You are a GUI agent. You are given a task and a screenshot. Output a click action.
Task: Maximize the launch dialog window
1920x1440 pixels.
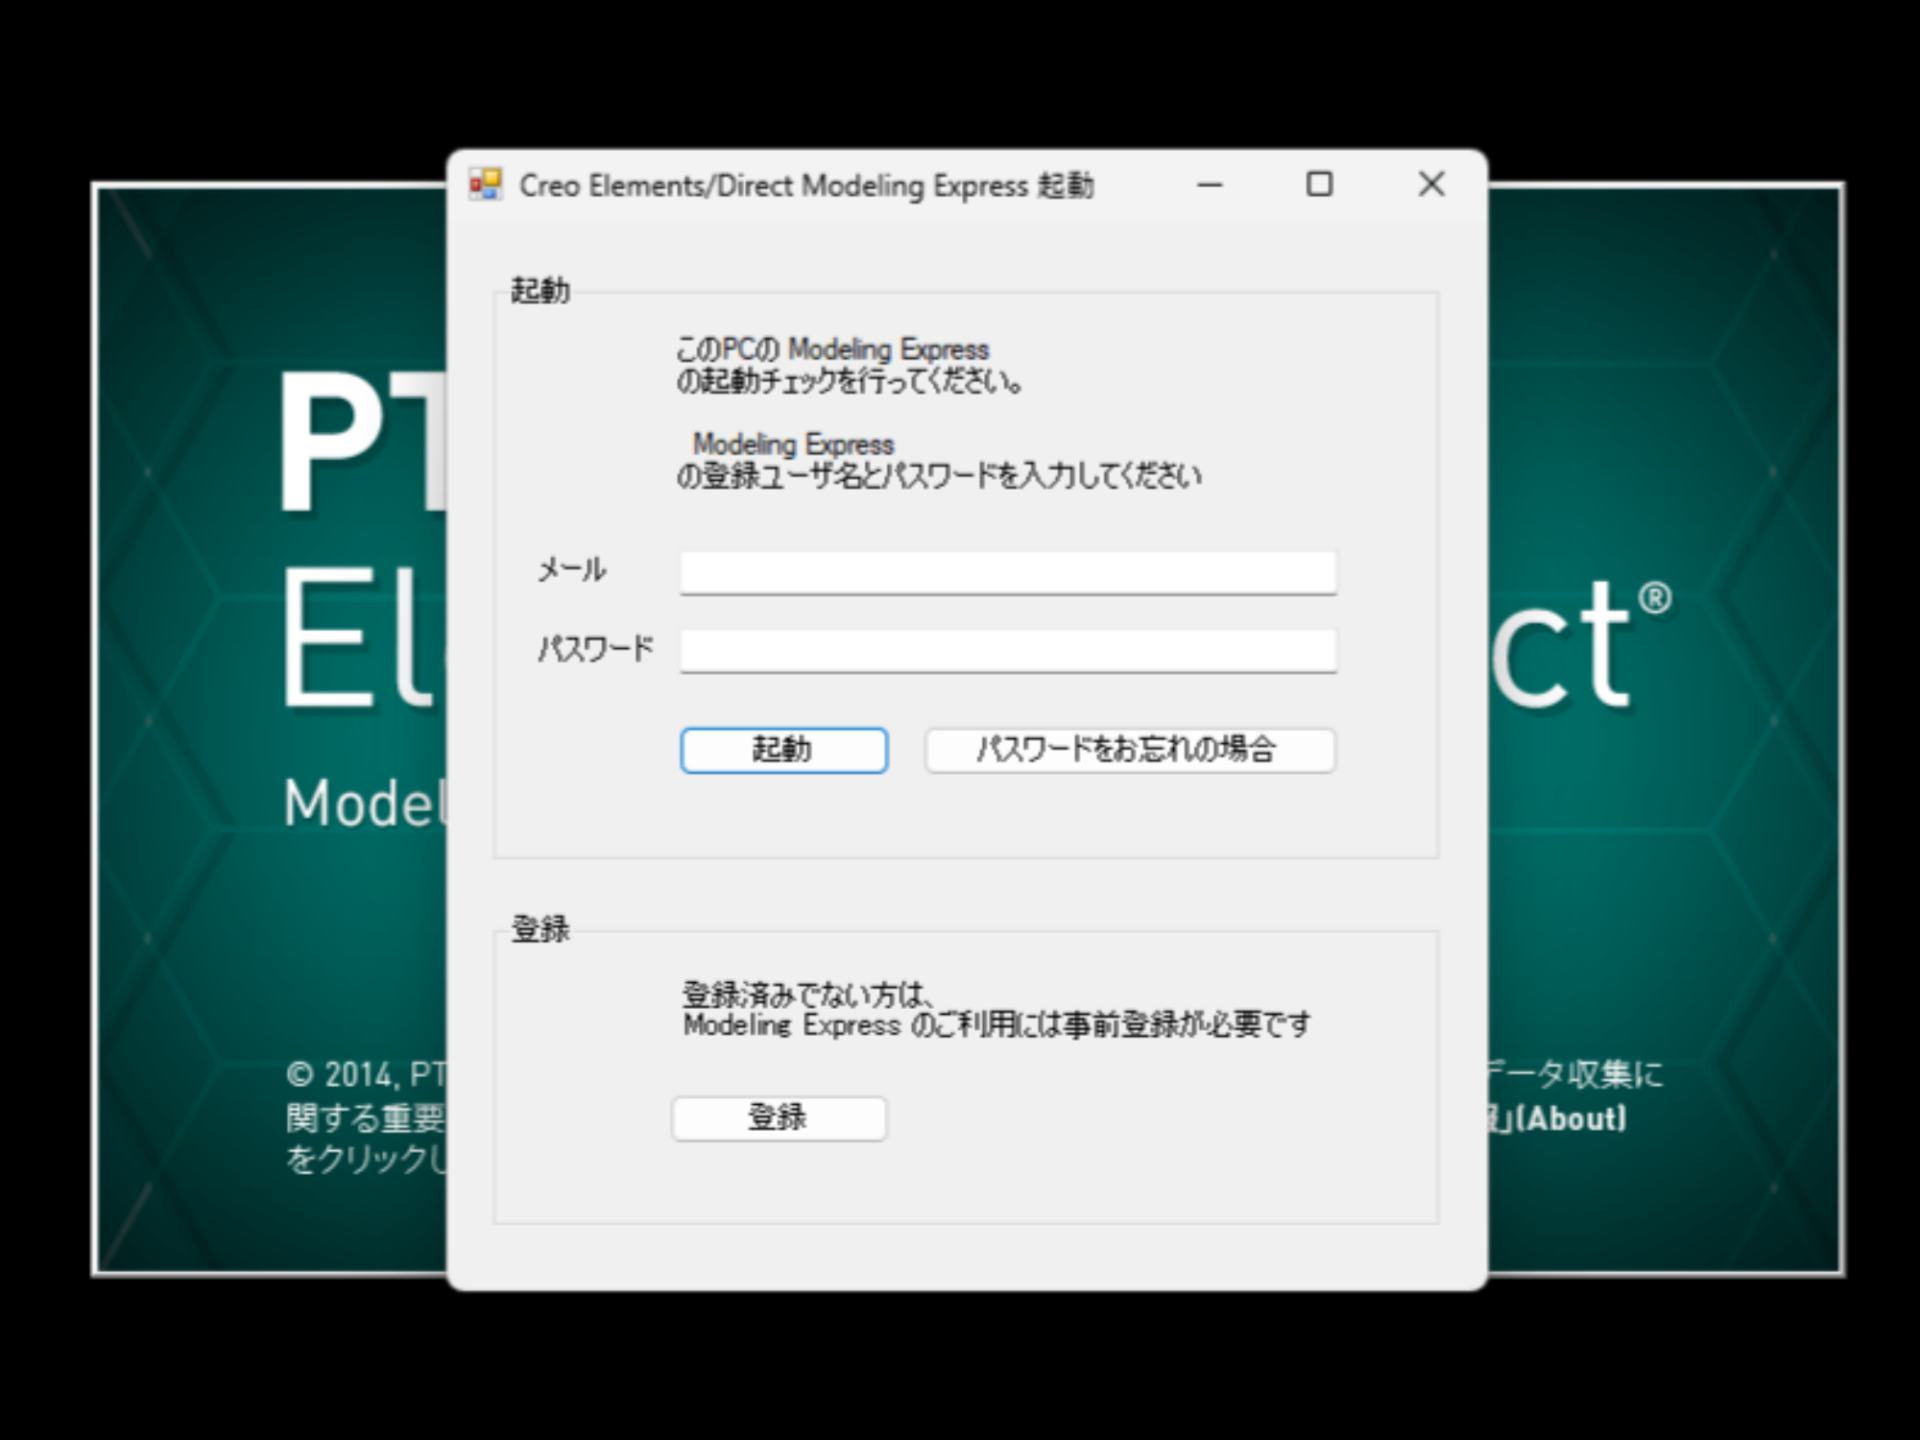pyautogui.click(x=1320, y=185)
